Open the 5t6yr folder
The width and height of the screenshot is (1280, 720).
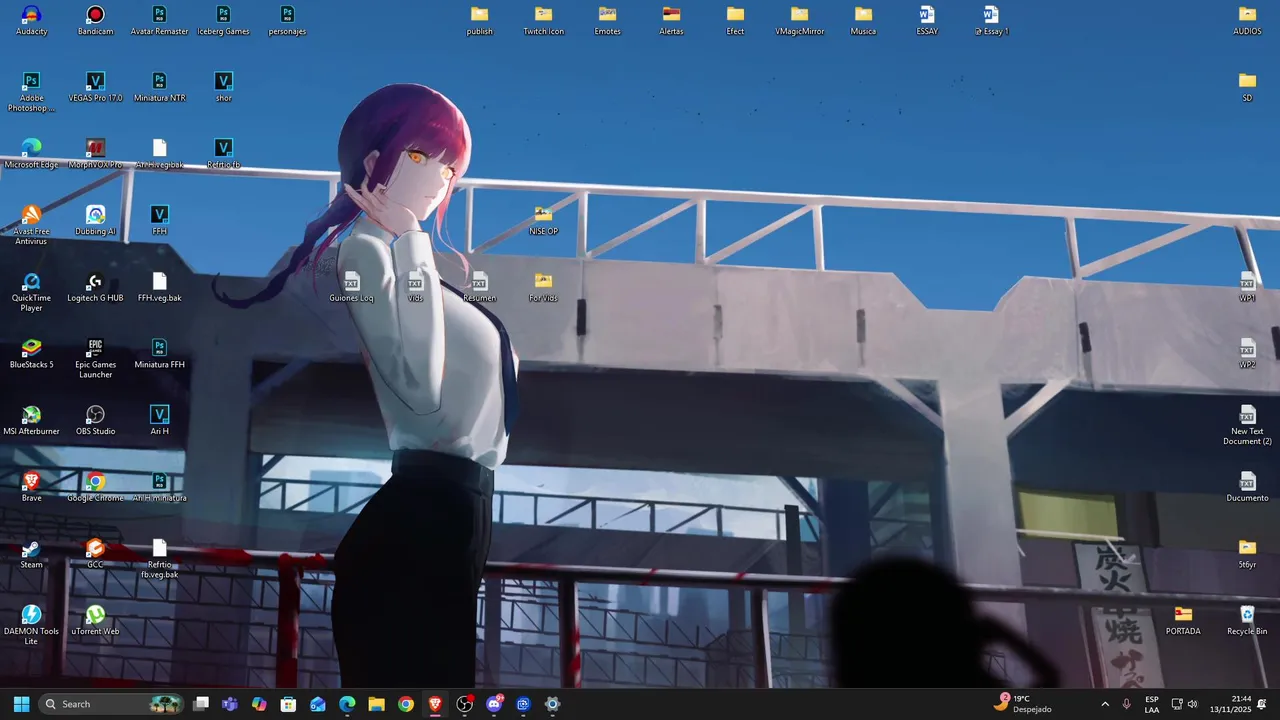click(1247, 554)
